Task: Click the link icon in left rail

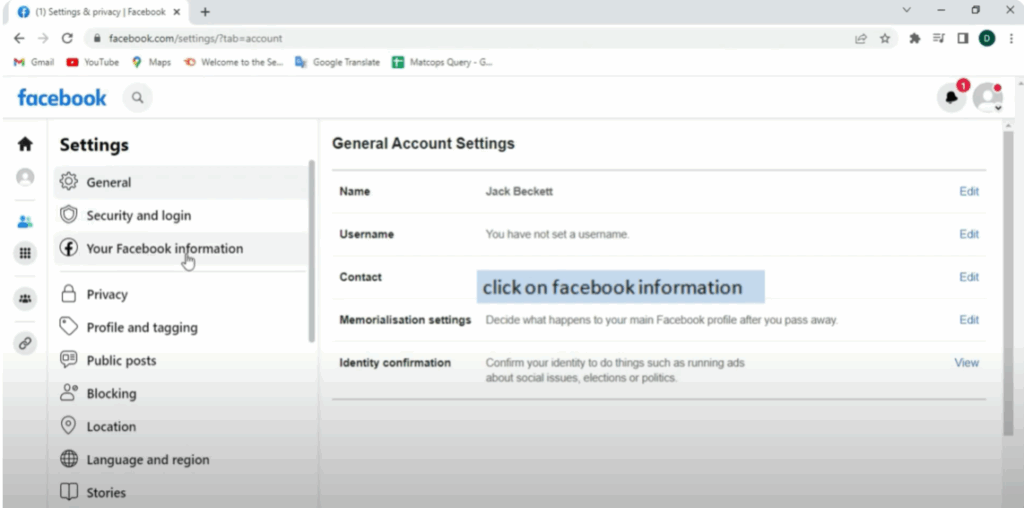Action: pos(25,343)
